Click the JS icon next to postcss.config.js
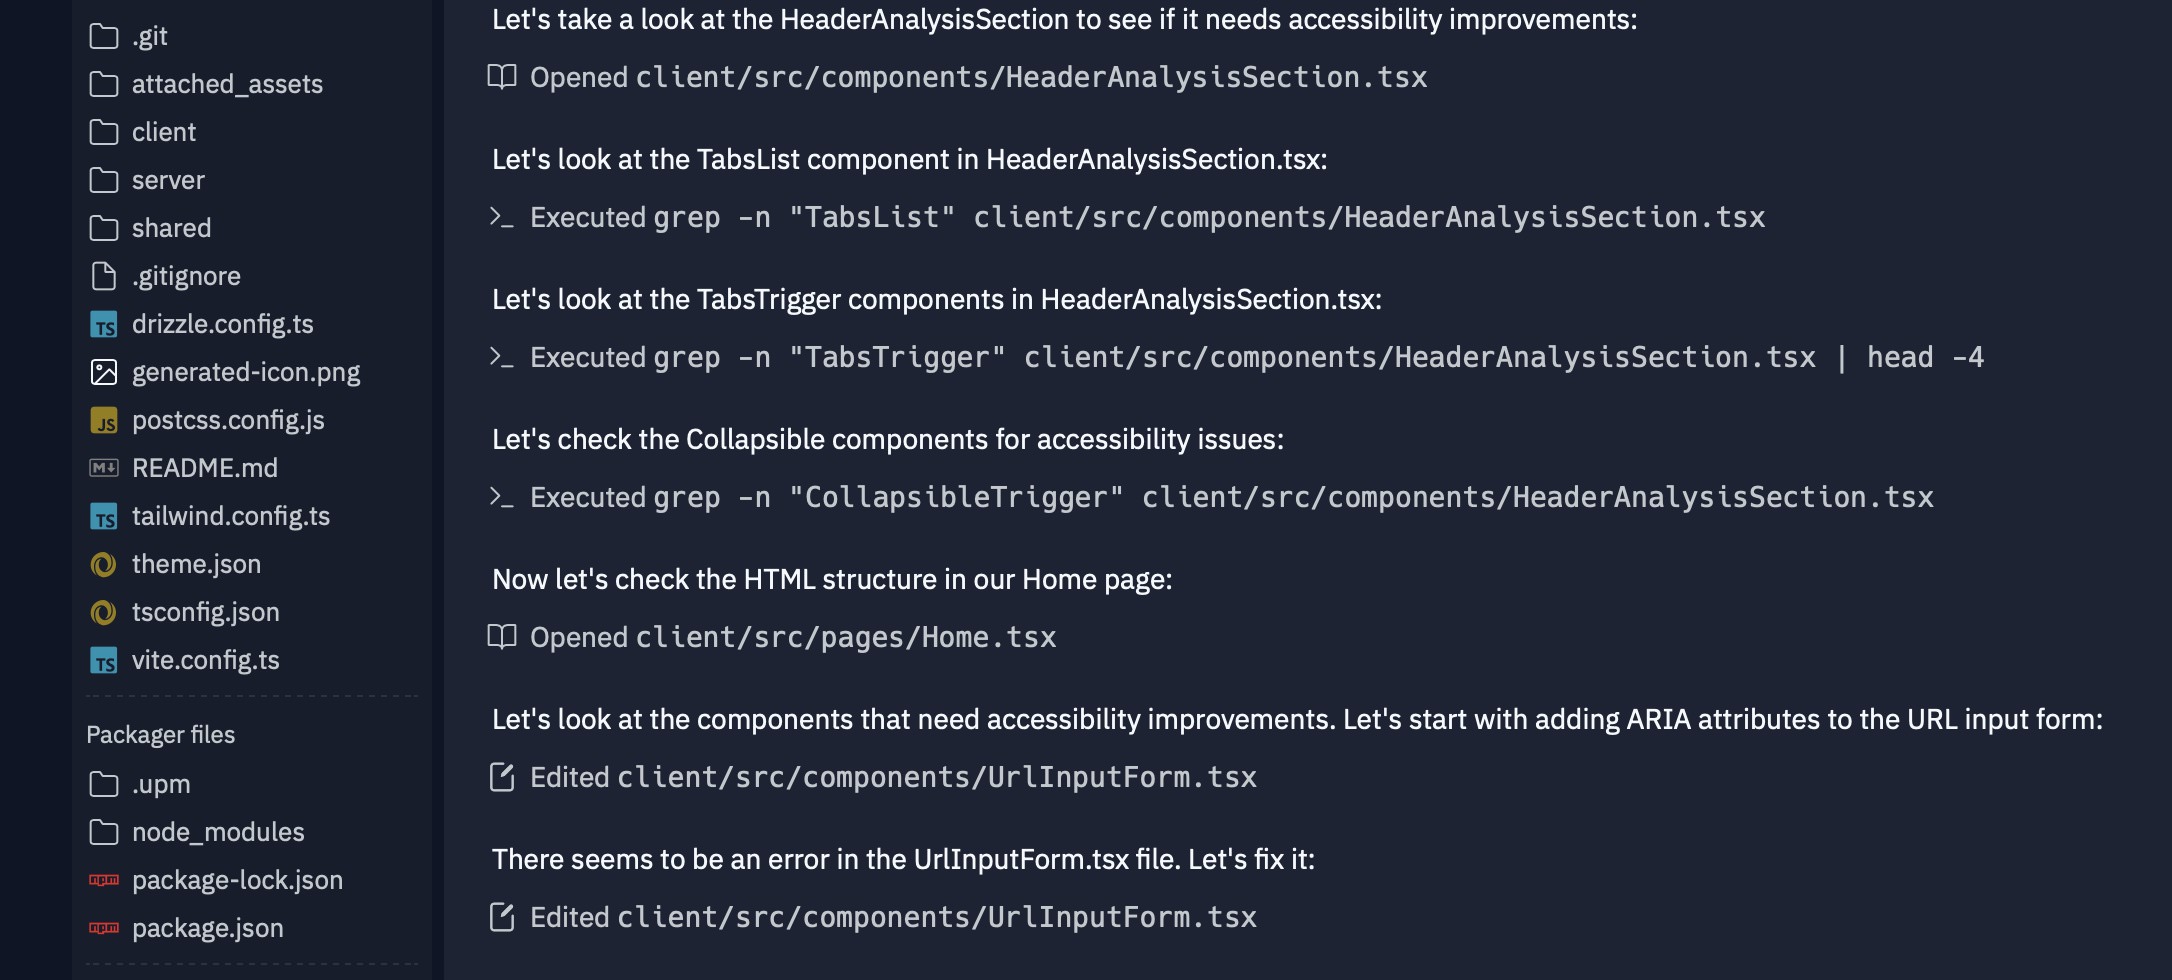 (x=104, y=421)
